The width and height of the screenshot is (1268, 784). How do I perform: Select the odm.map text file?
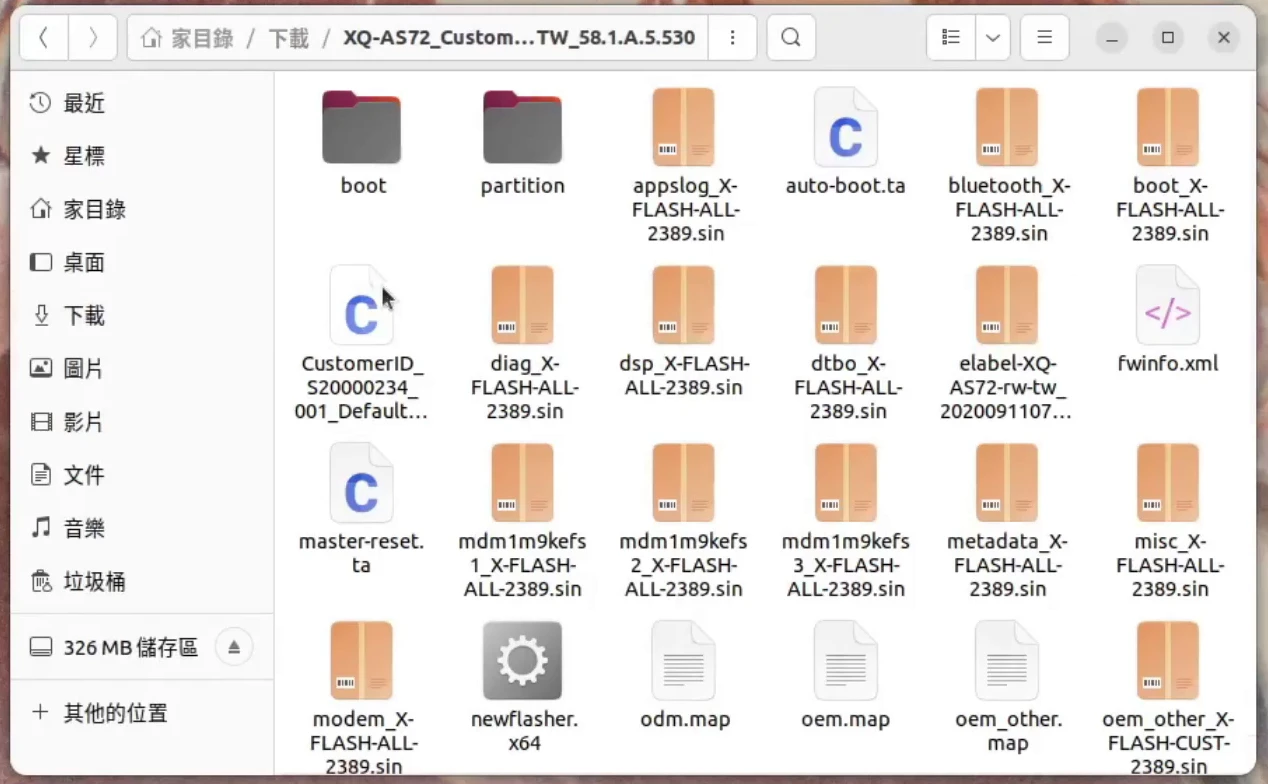pyautogui.click(x=684, y=661)
